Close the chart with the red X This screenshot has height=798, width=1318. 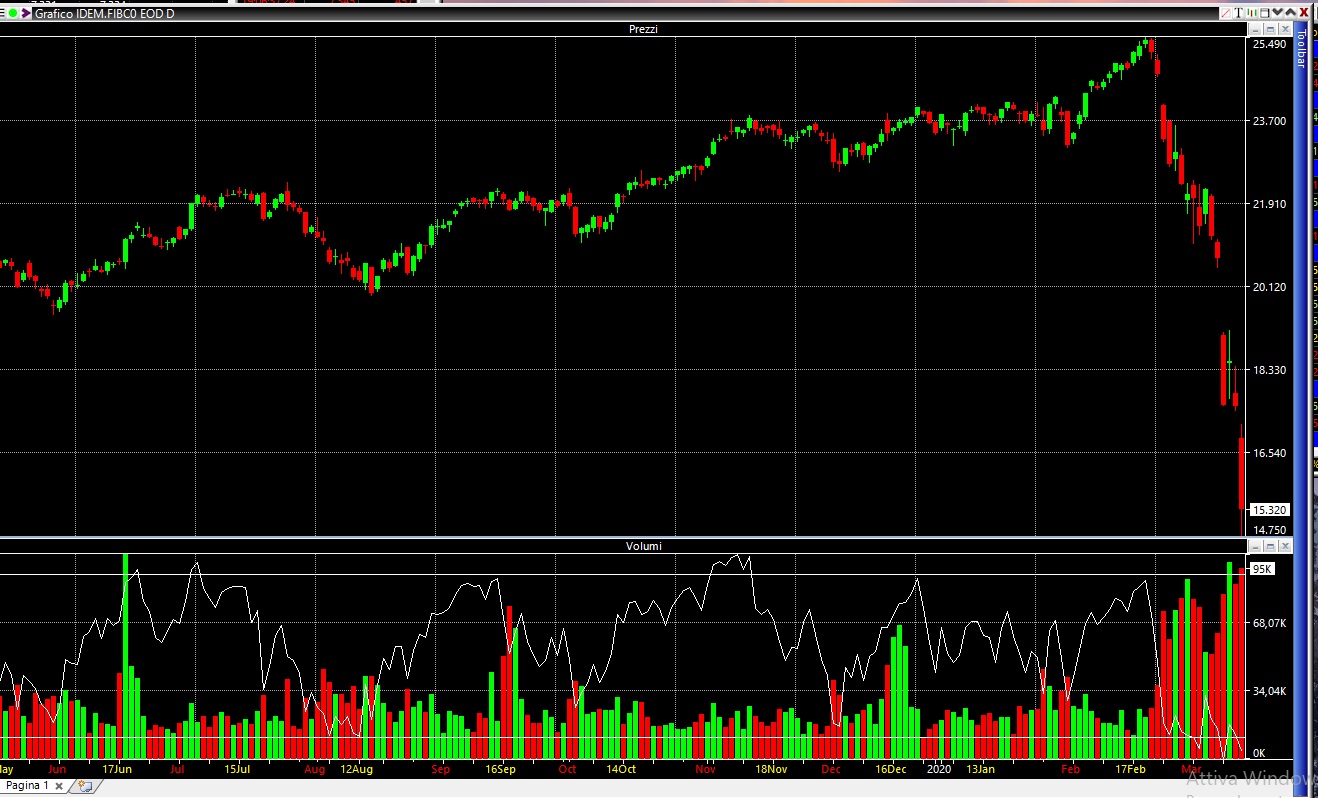pyautogui.click(x=1304, y=13)
